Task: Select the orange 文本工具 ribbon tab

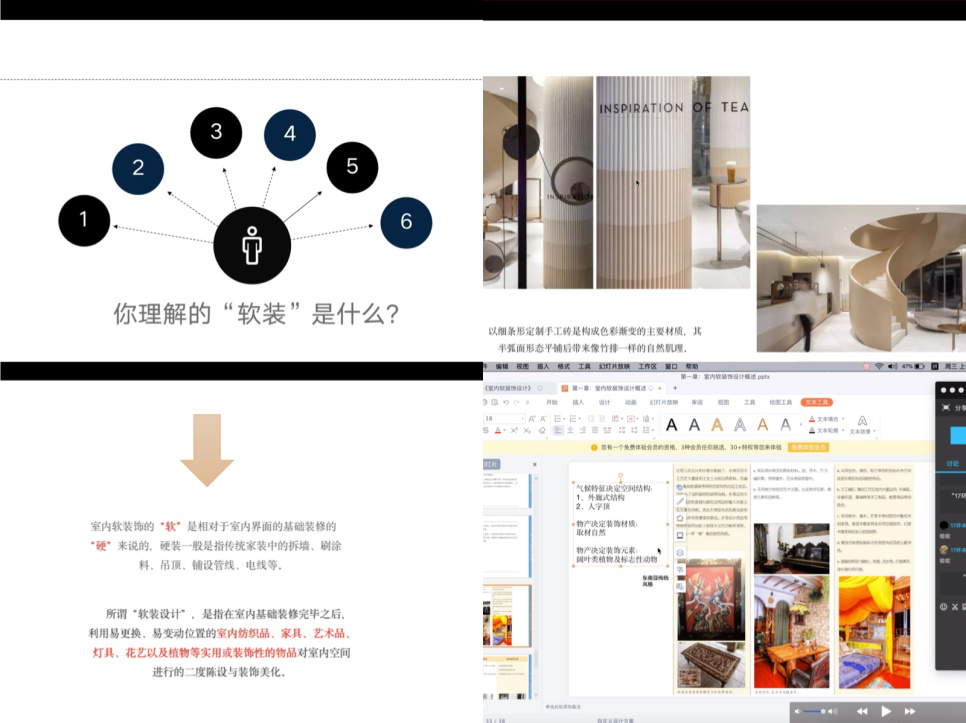Action: (816, 402)
